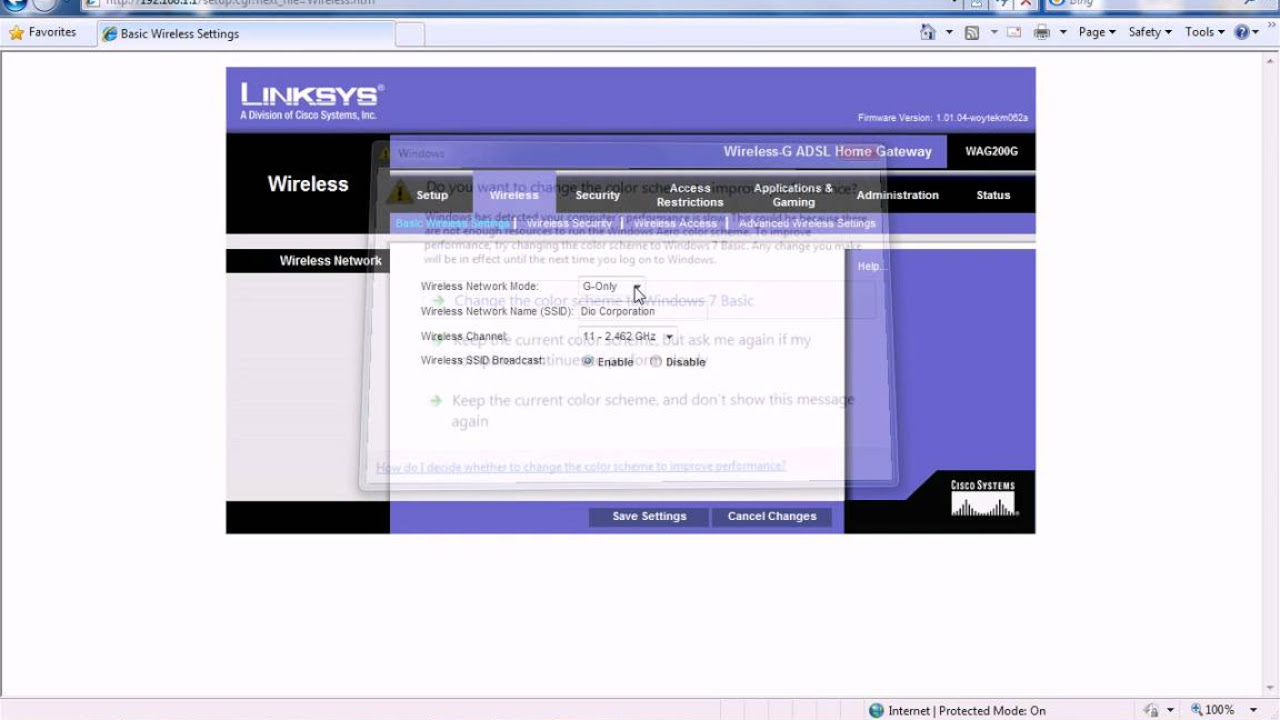This screenshot has width=1280, height=720.
Task: Open the Tools menu dropdown
Action: pos(1204,32)
